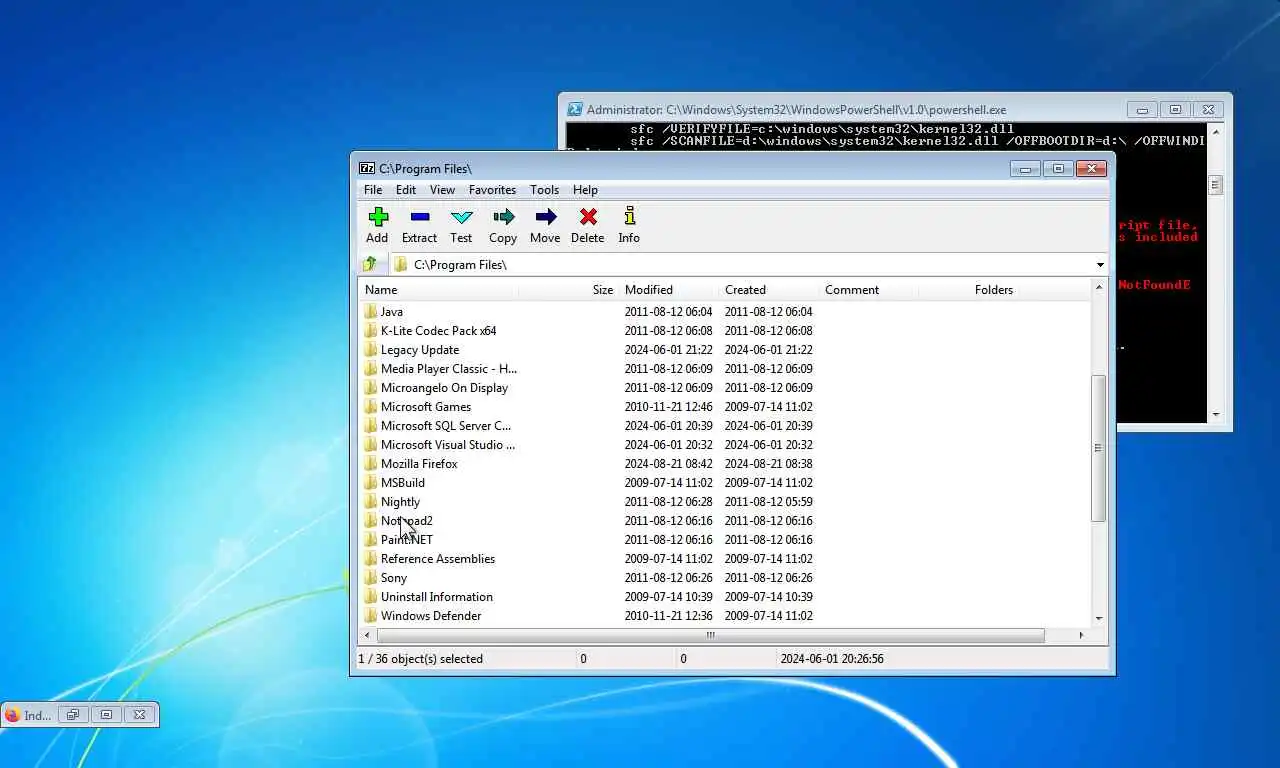
Task: Open the Favorites menu
Action: 492,189
